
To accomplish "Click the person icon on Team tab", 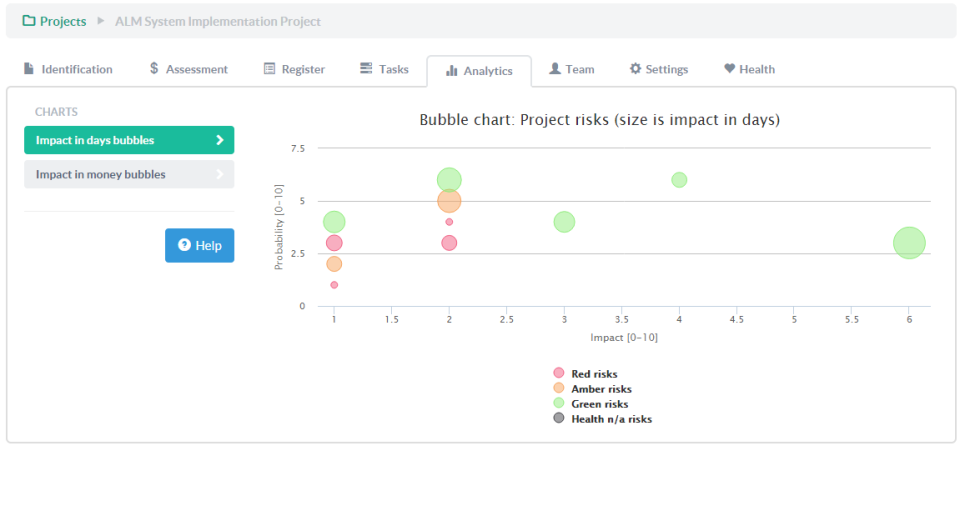I will coord(555,69).
